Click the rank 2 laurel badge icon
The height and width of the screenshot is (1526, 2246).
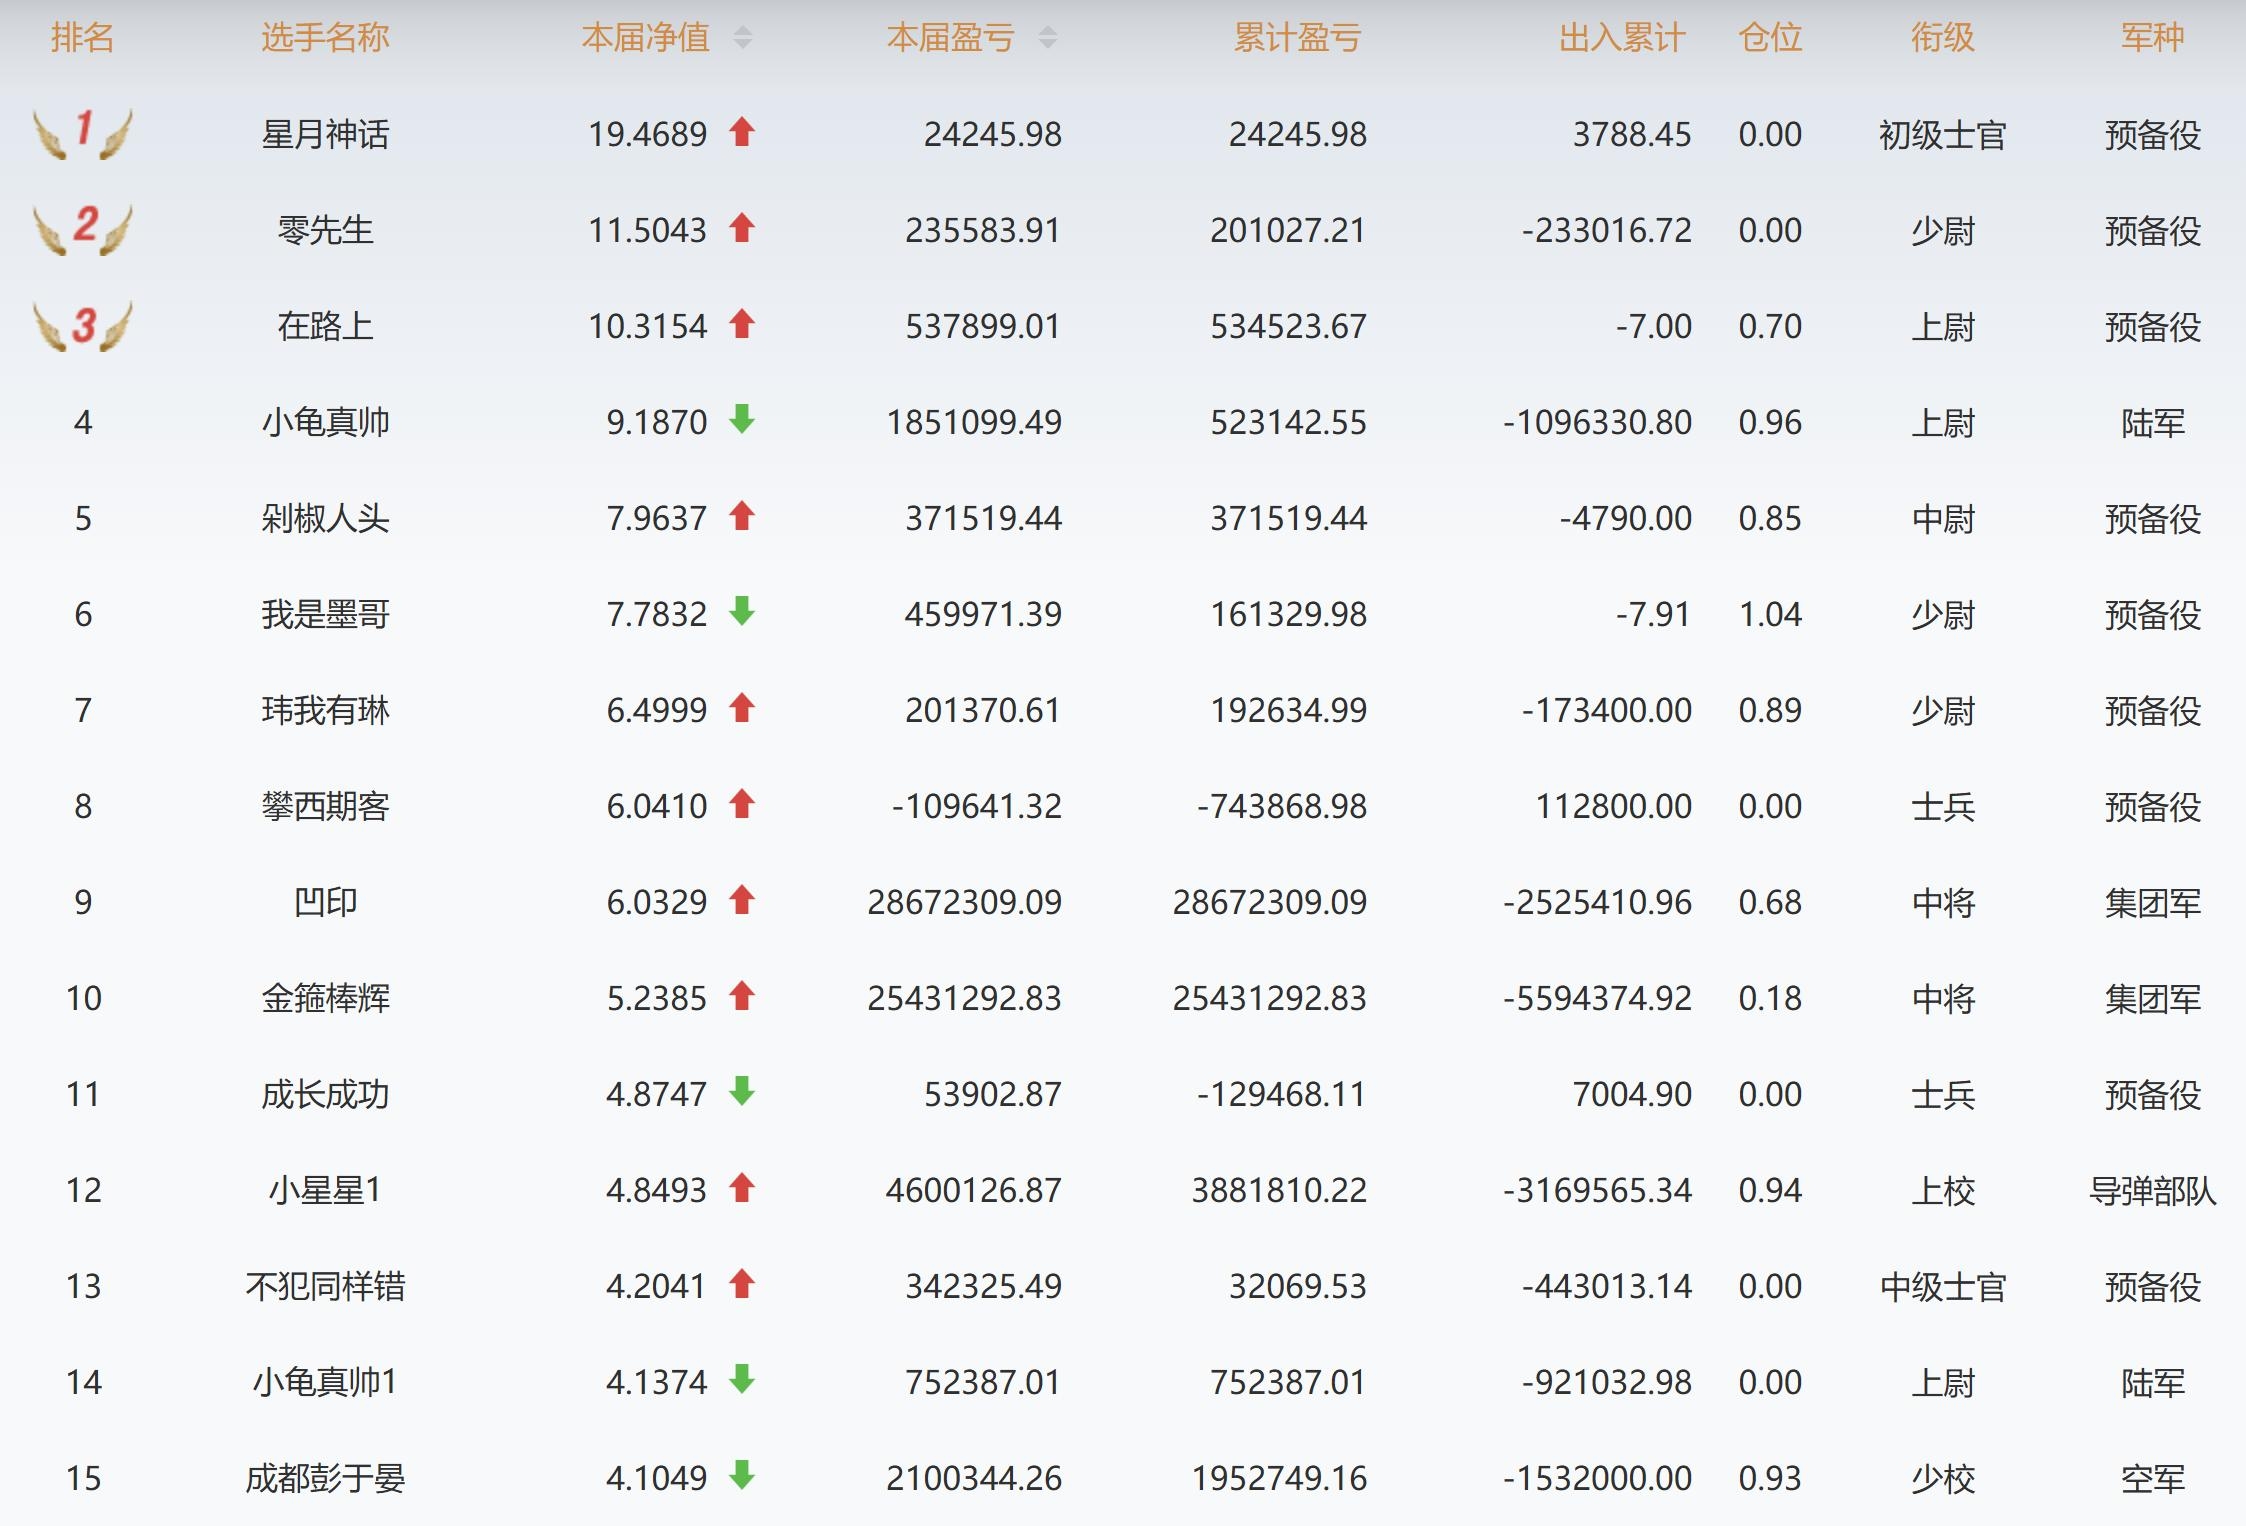[x=83, y=229]
